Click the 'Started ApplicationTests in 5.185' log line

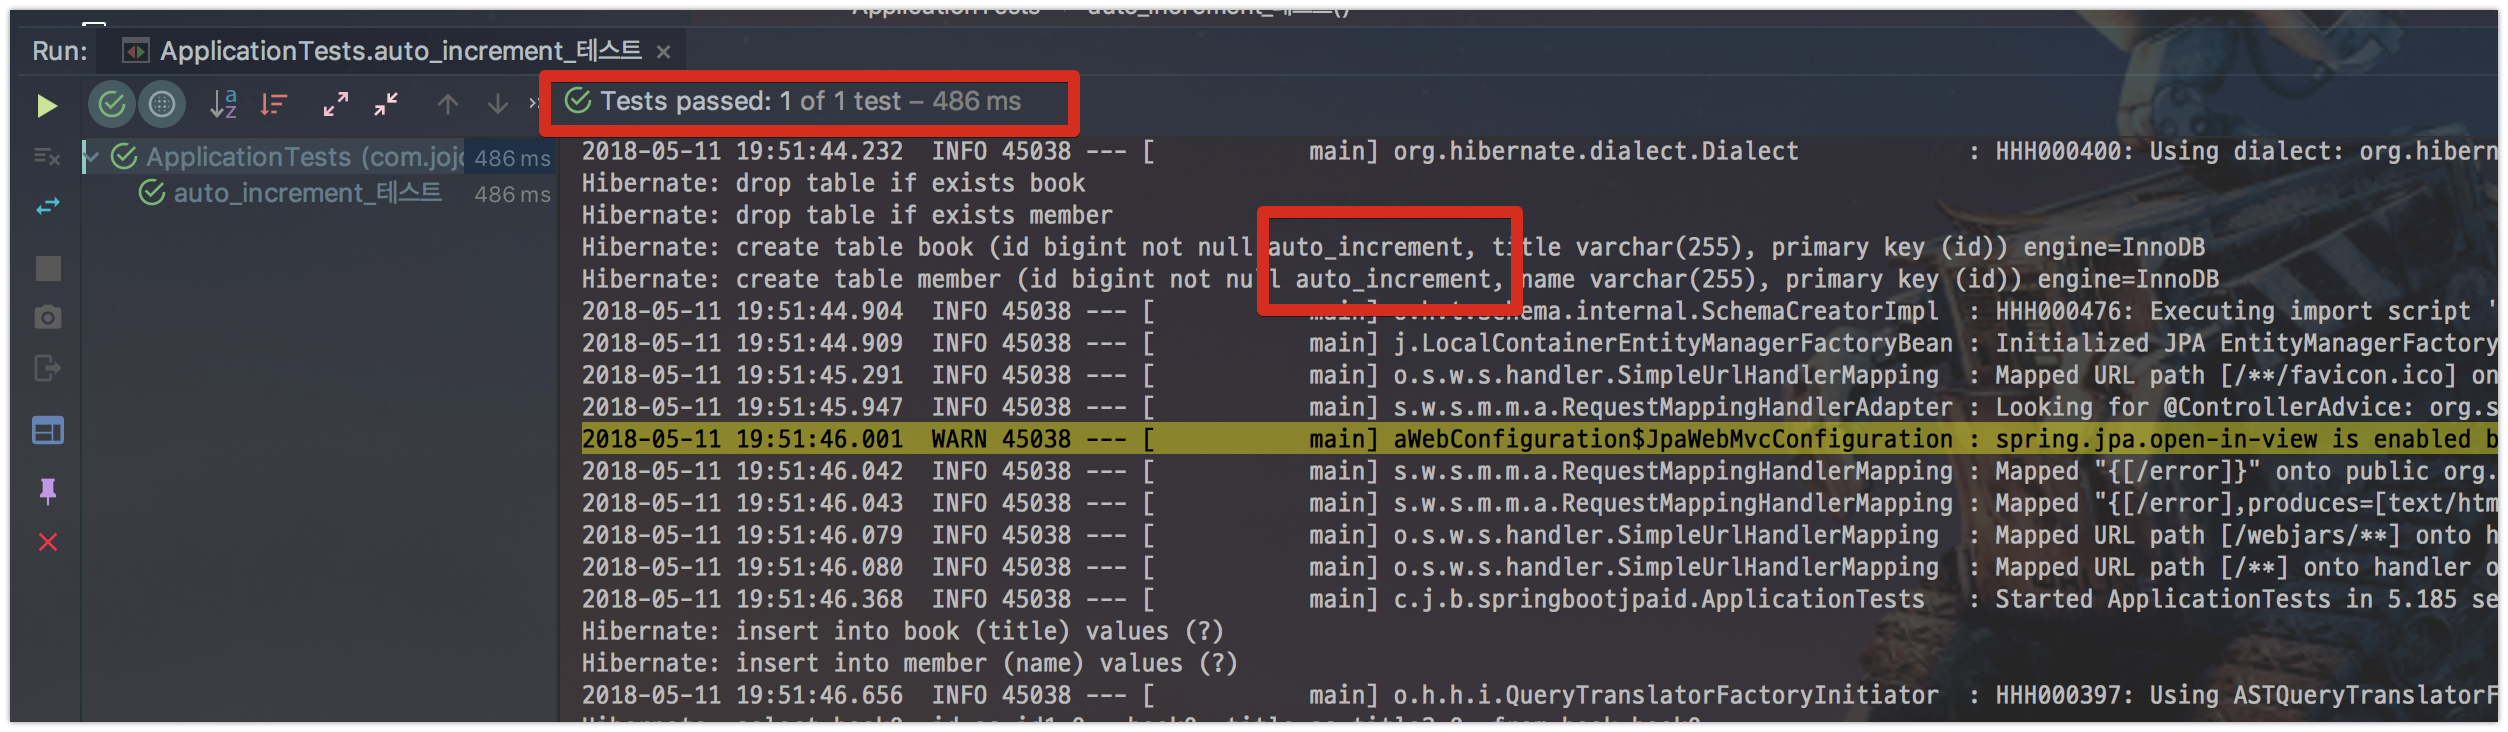pyautogui.click(x=1540, y=599)
